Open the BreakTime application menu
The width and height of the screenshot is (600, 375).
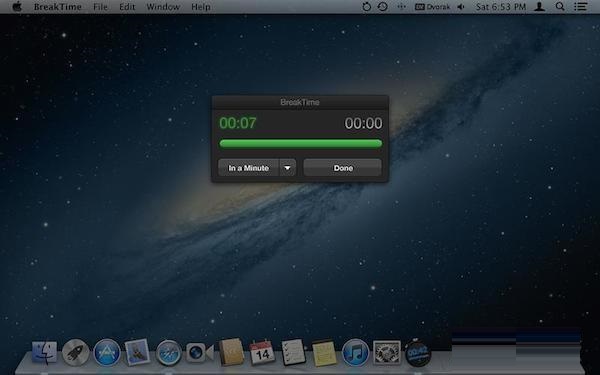point(57,7)
